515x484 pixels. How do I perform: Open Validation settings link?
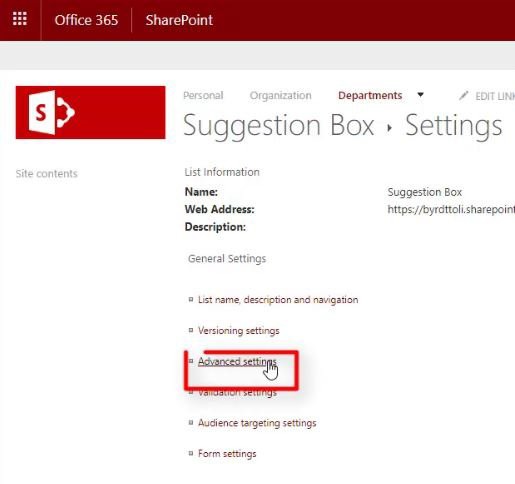coord(237,393)
